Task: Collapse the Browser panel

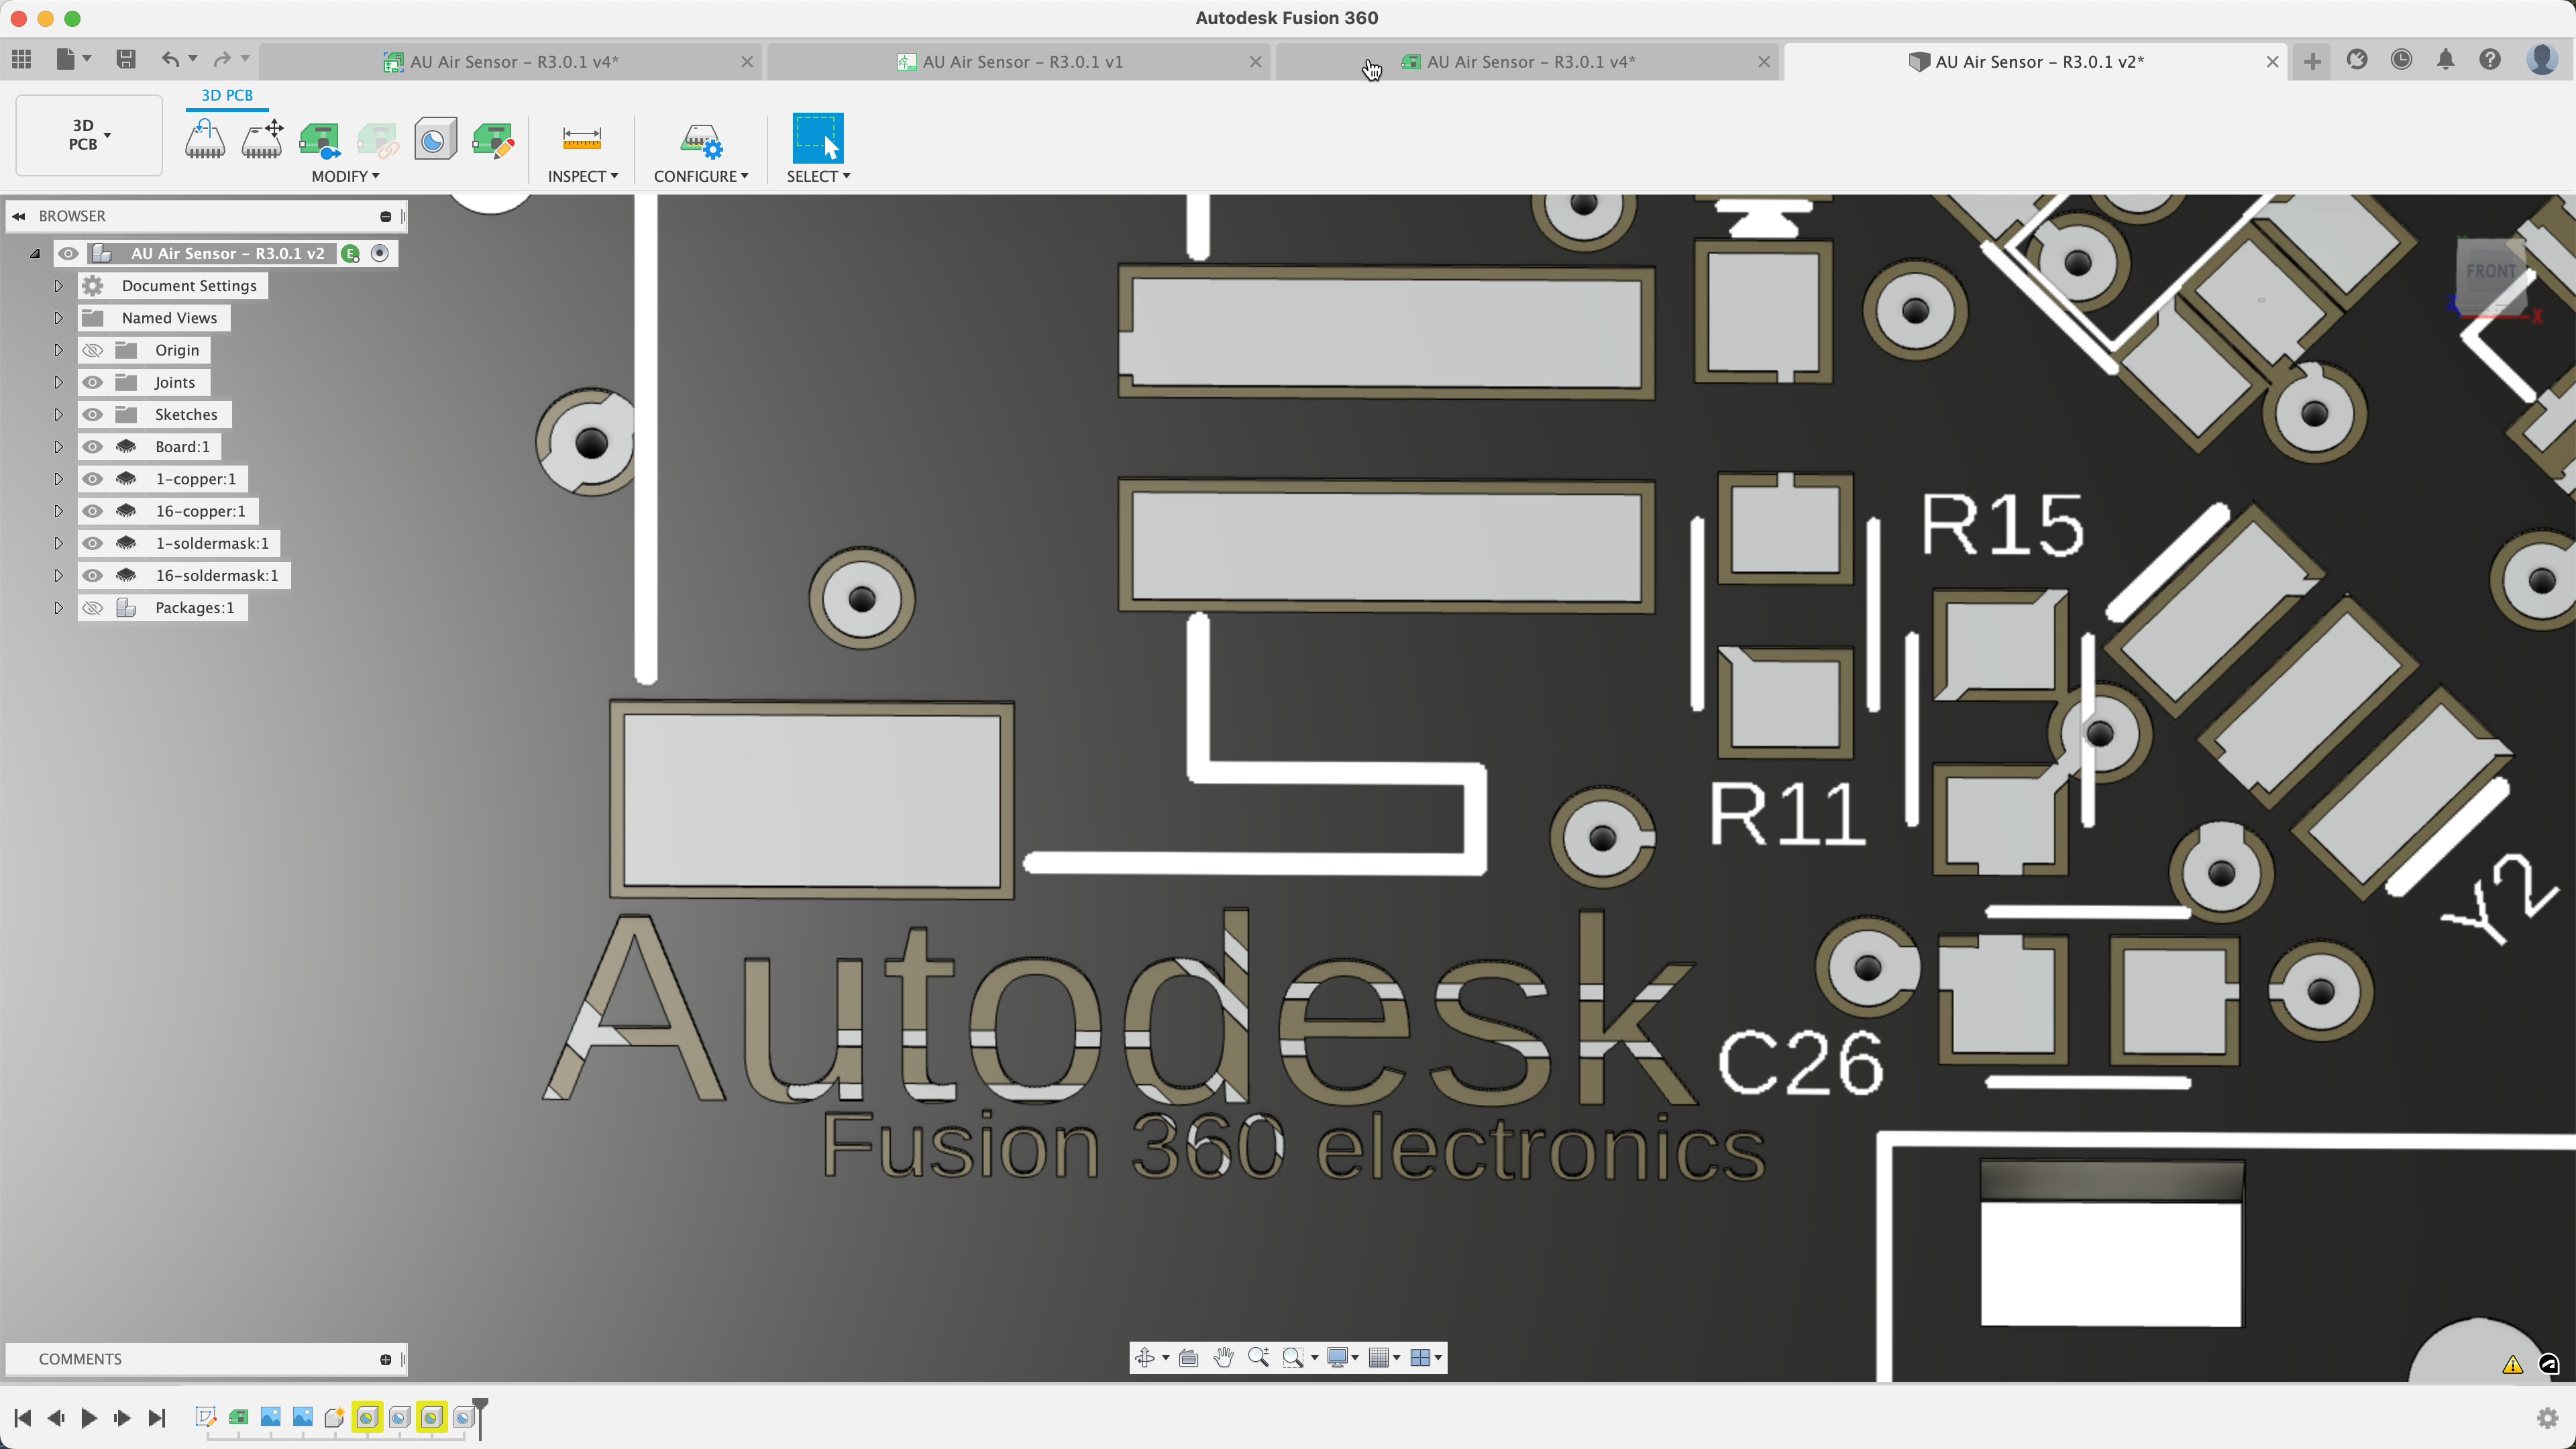Action: (x=19, y=216)
